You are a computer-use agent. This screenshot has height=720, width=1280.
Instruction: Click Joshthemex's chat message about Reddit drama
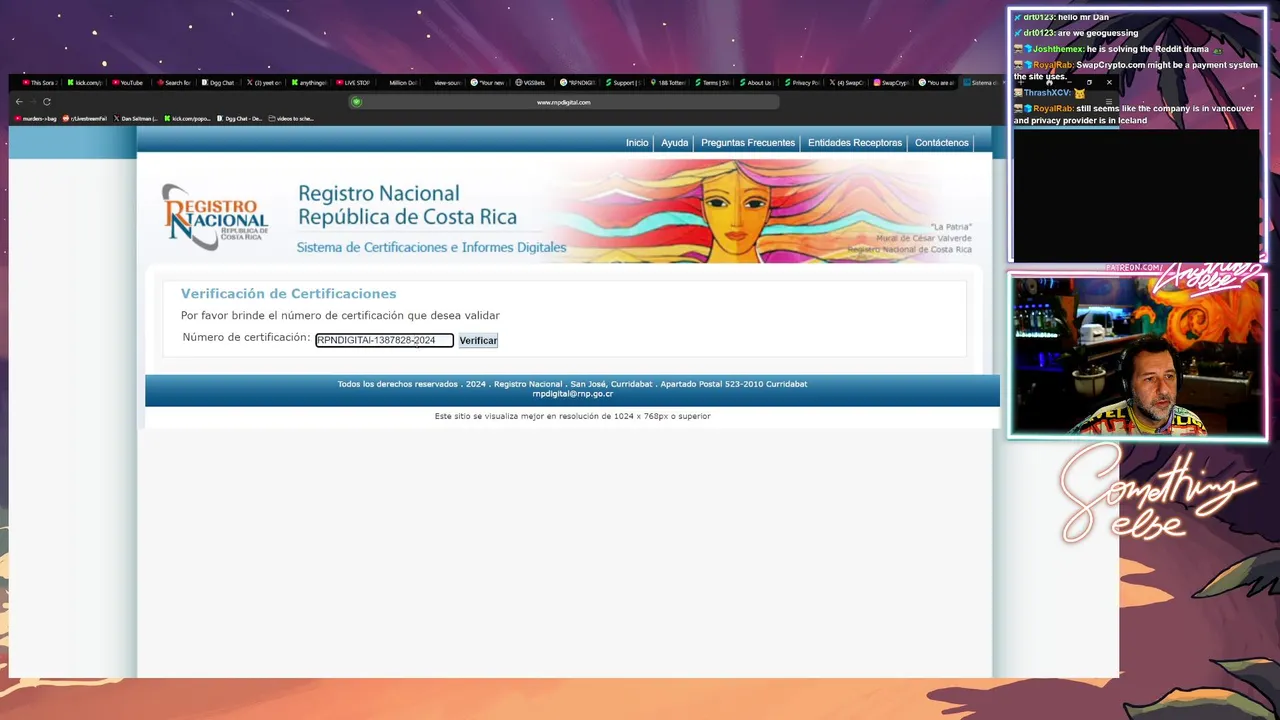(x=1117, y=49)
